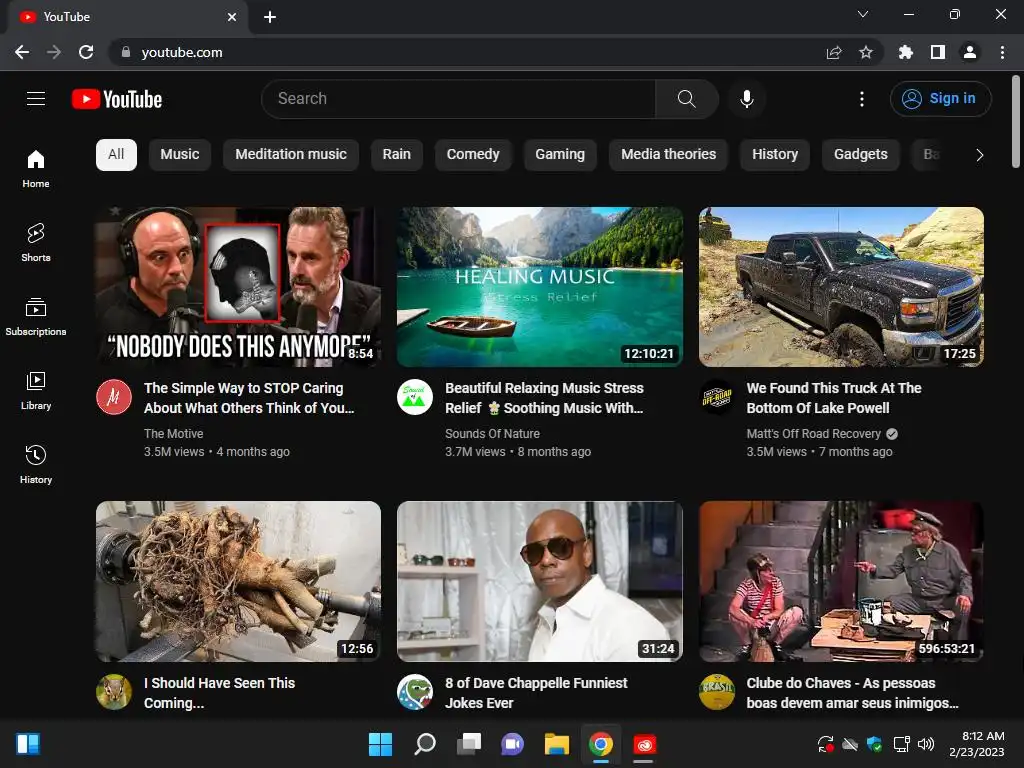Viewport: 1024px width, 768px height.
Task: Click squirrel avatar beside 'I Should Have Seen'
Action: coord(114,692)
